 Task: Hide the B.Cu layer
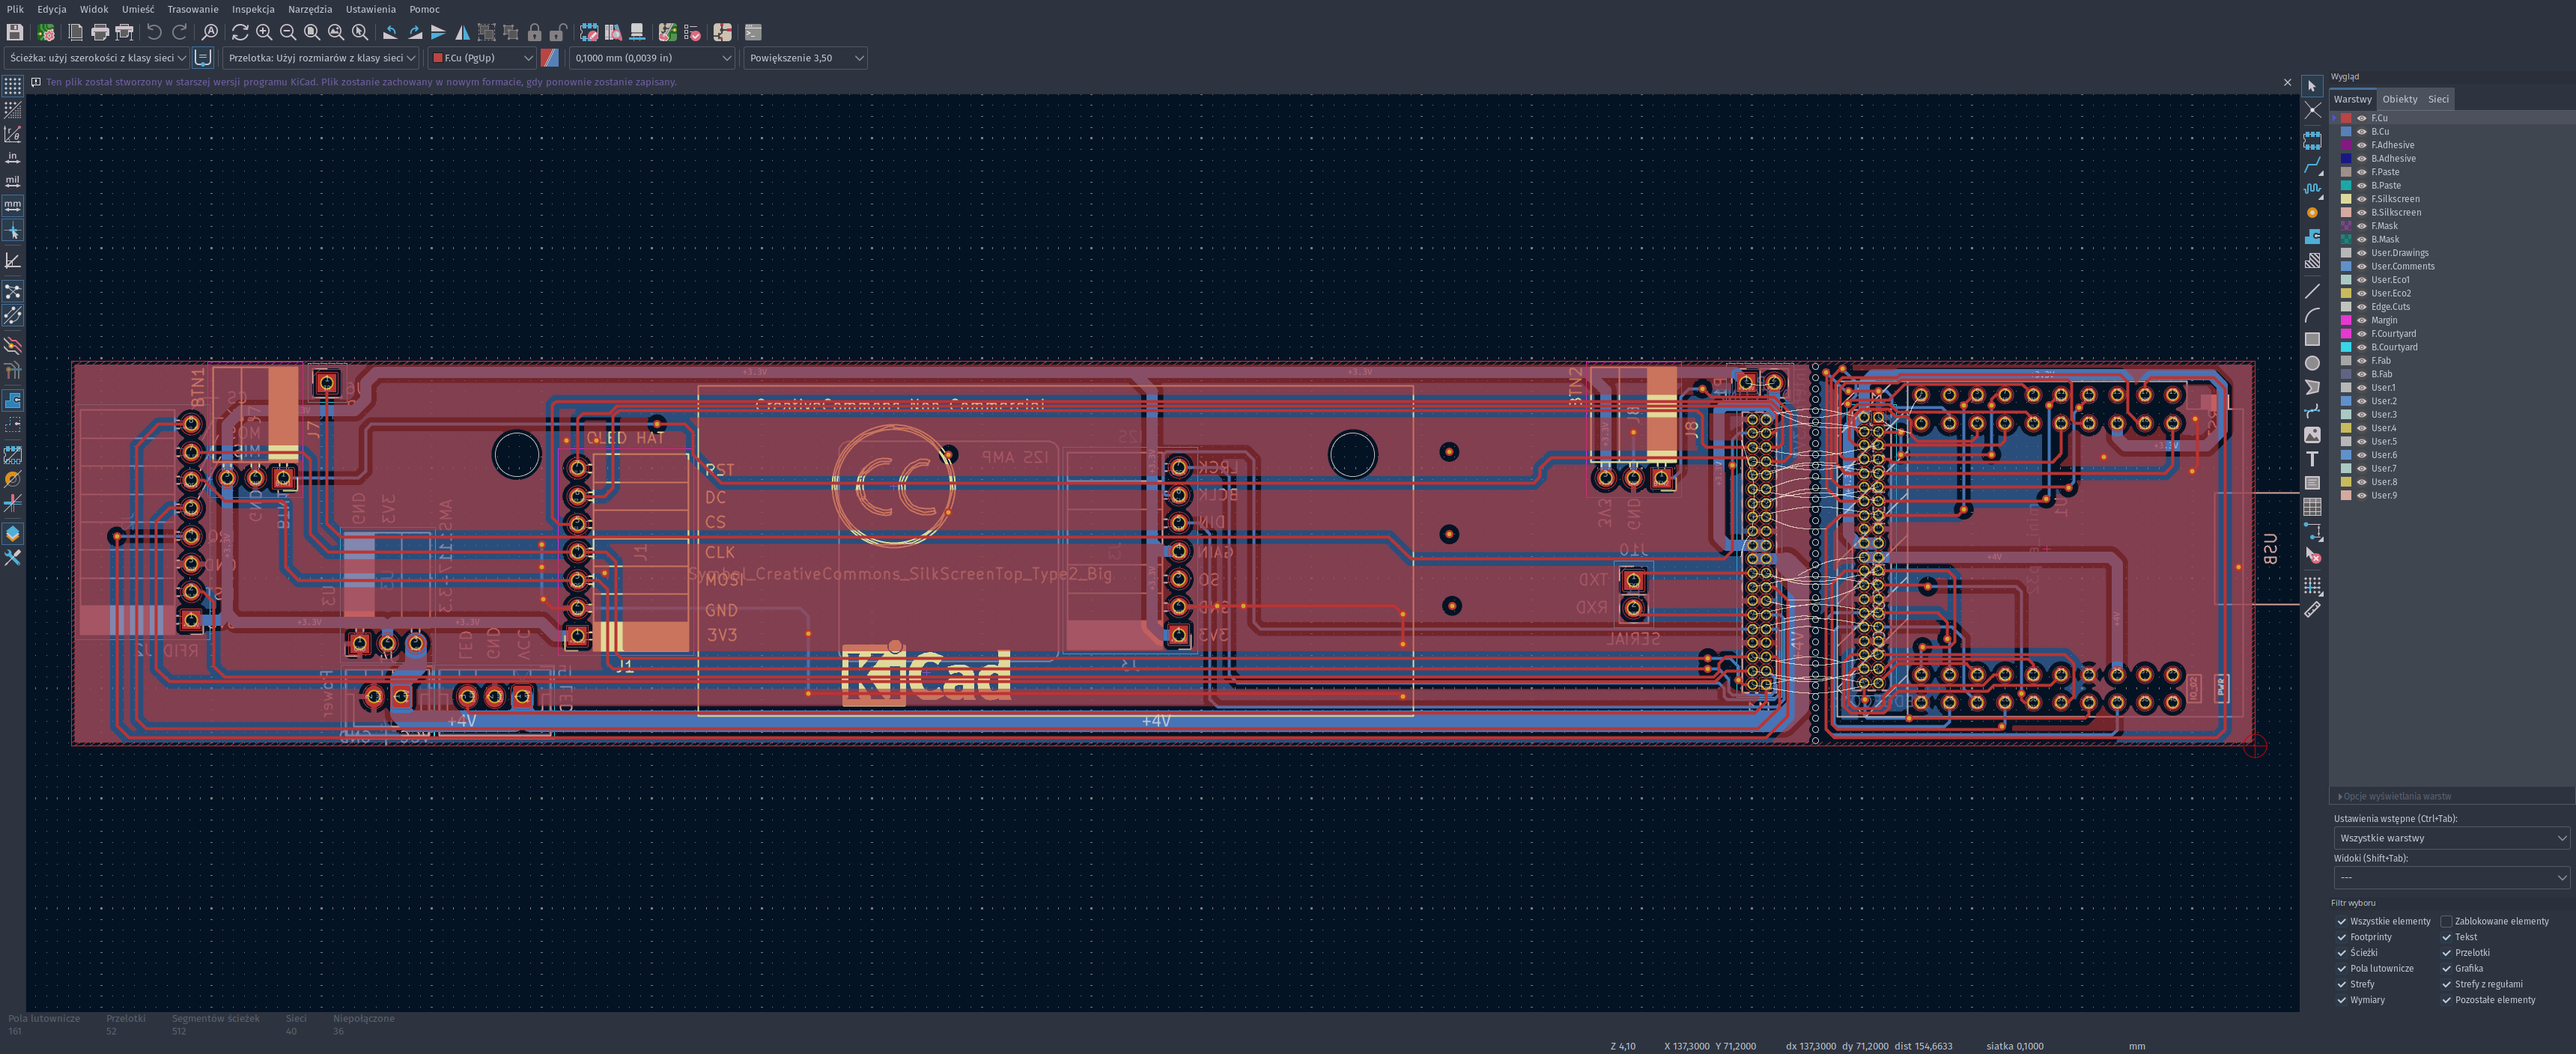tap(2362, 132)
